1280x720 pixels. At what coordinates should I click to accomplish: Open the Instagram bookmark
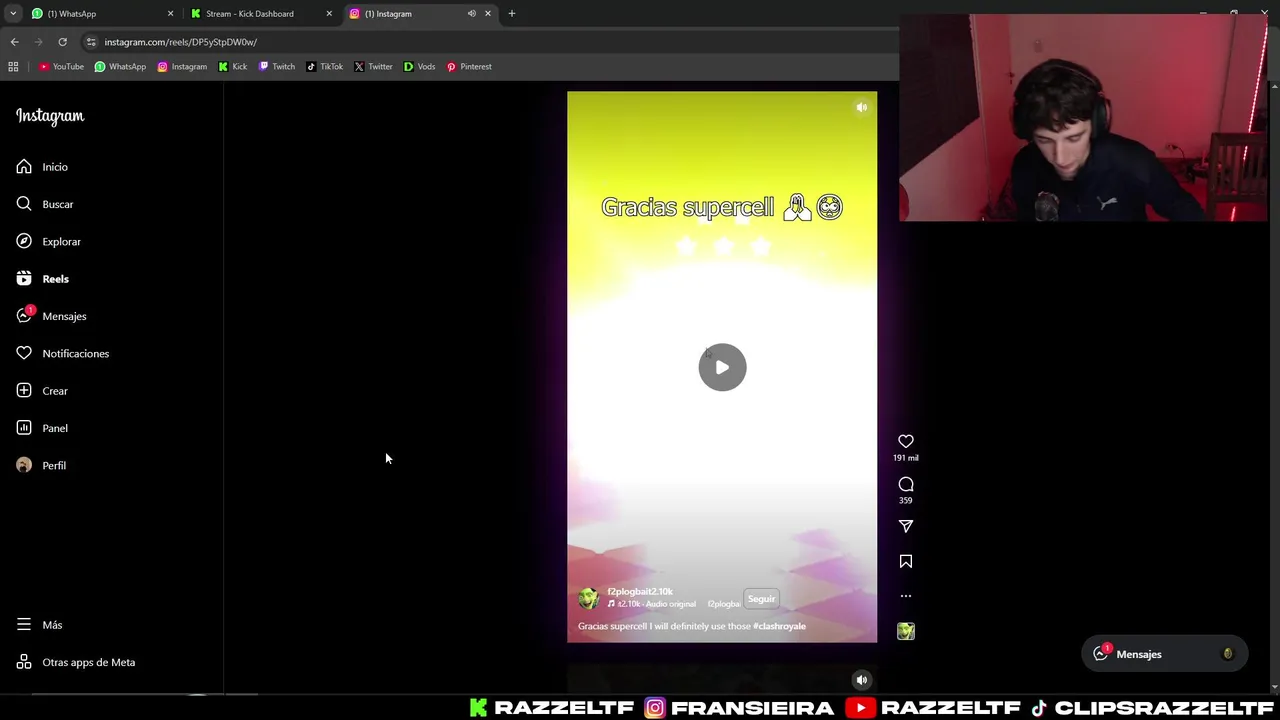click(182, 67)
